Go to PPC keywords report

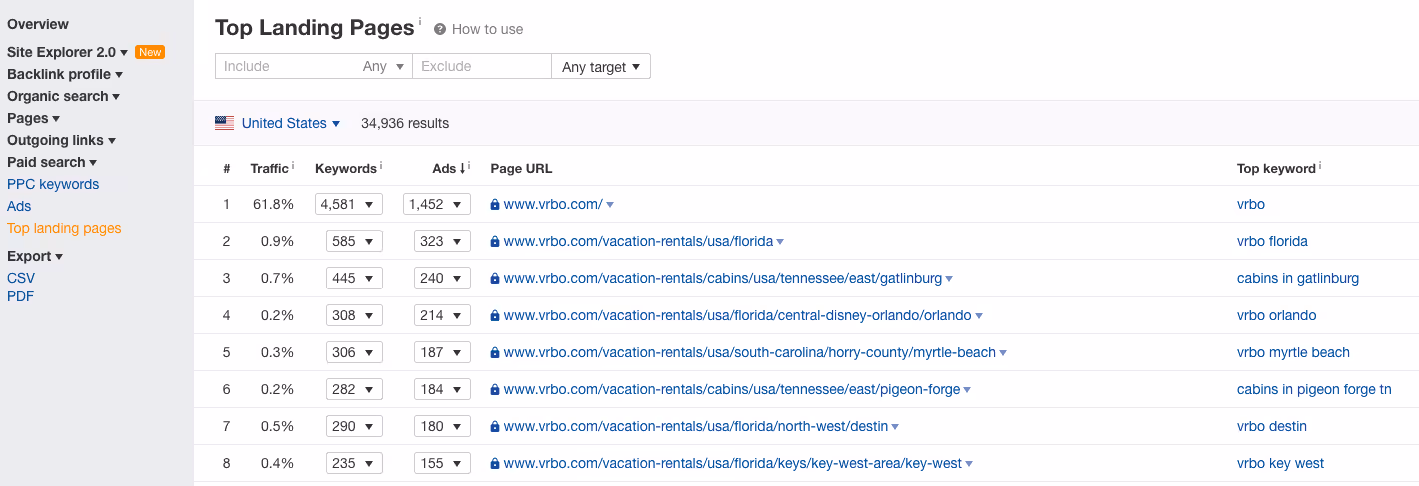coord(53,184)
